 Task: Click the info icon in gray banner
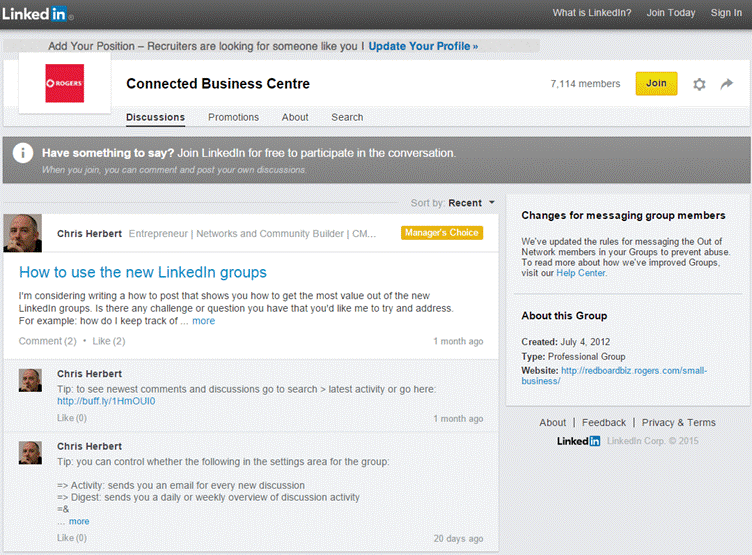pyautogui.click(x=22, y=154)
